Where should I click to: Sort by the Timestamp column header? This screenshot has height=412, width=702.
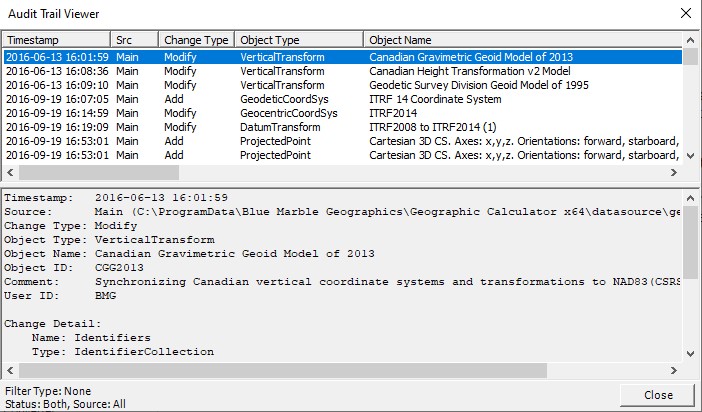click(56, 40)
